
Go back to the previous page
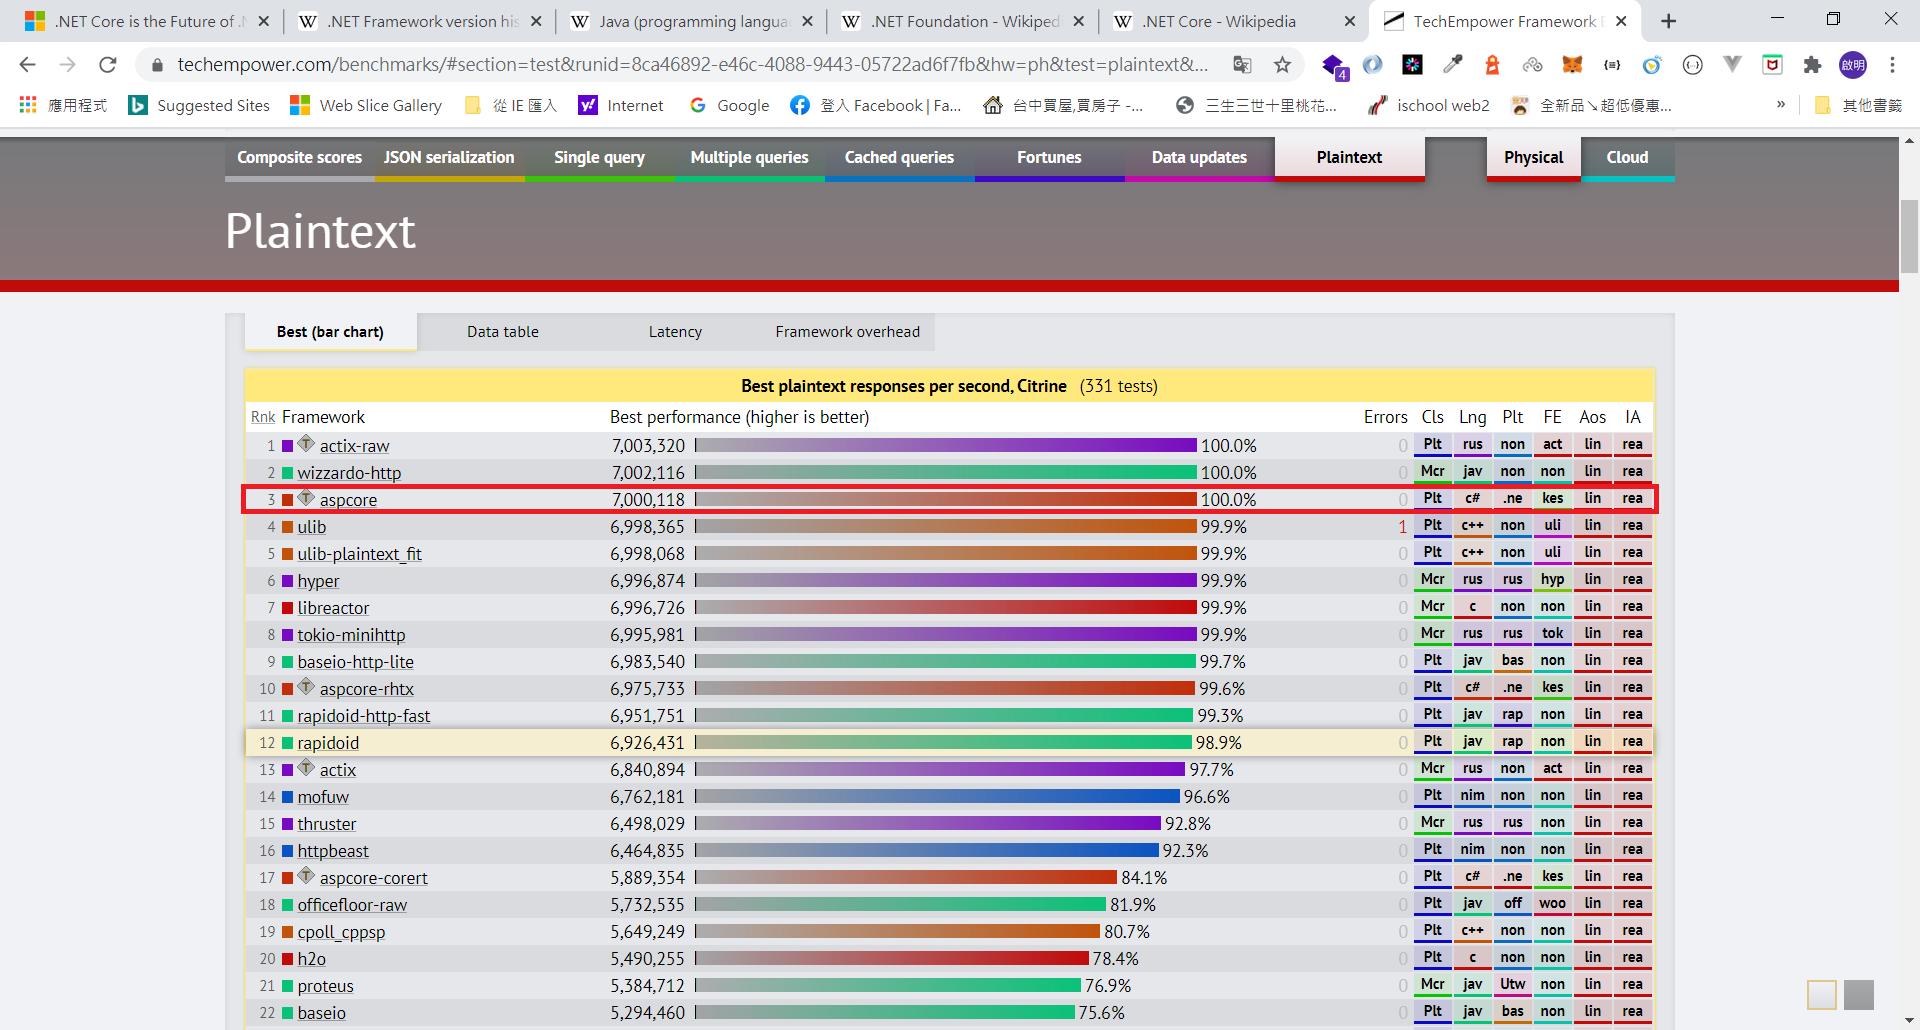click(27, 65)
